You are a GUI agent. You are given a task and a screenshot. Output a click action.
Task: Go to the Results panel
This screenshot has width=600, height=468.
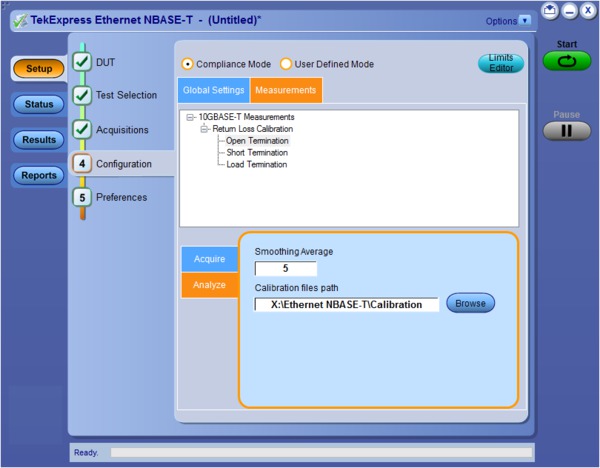point(38,140)
